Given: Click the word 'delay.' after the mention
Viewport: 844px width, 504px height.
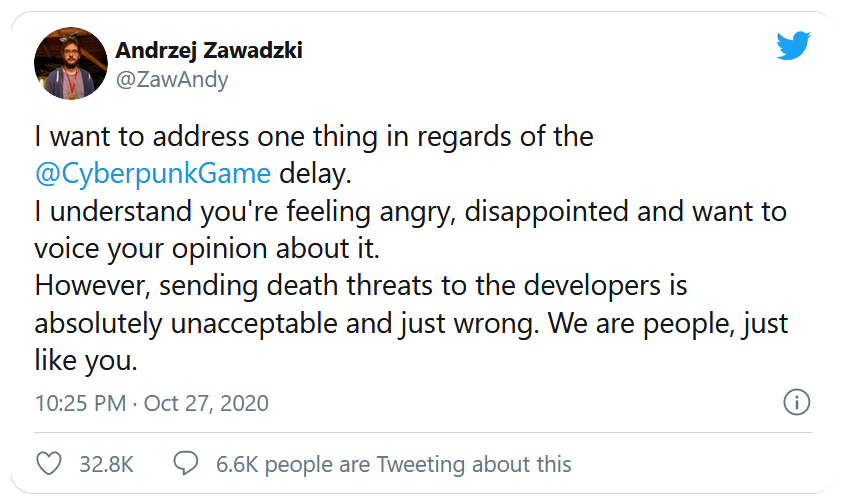Looking at the screenshot, I should tap(316, 173).
